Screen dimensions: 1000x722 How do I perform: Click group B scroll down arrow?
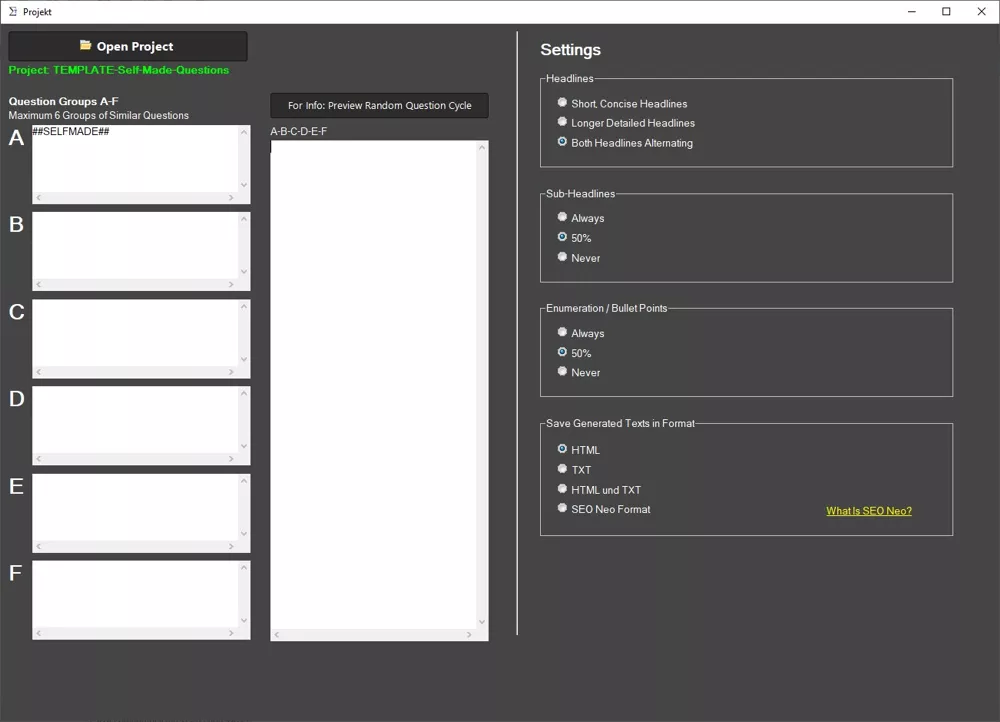(x=244, y=272)
